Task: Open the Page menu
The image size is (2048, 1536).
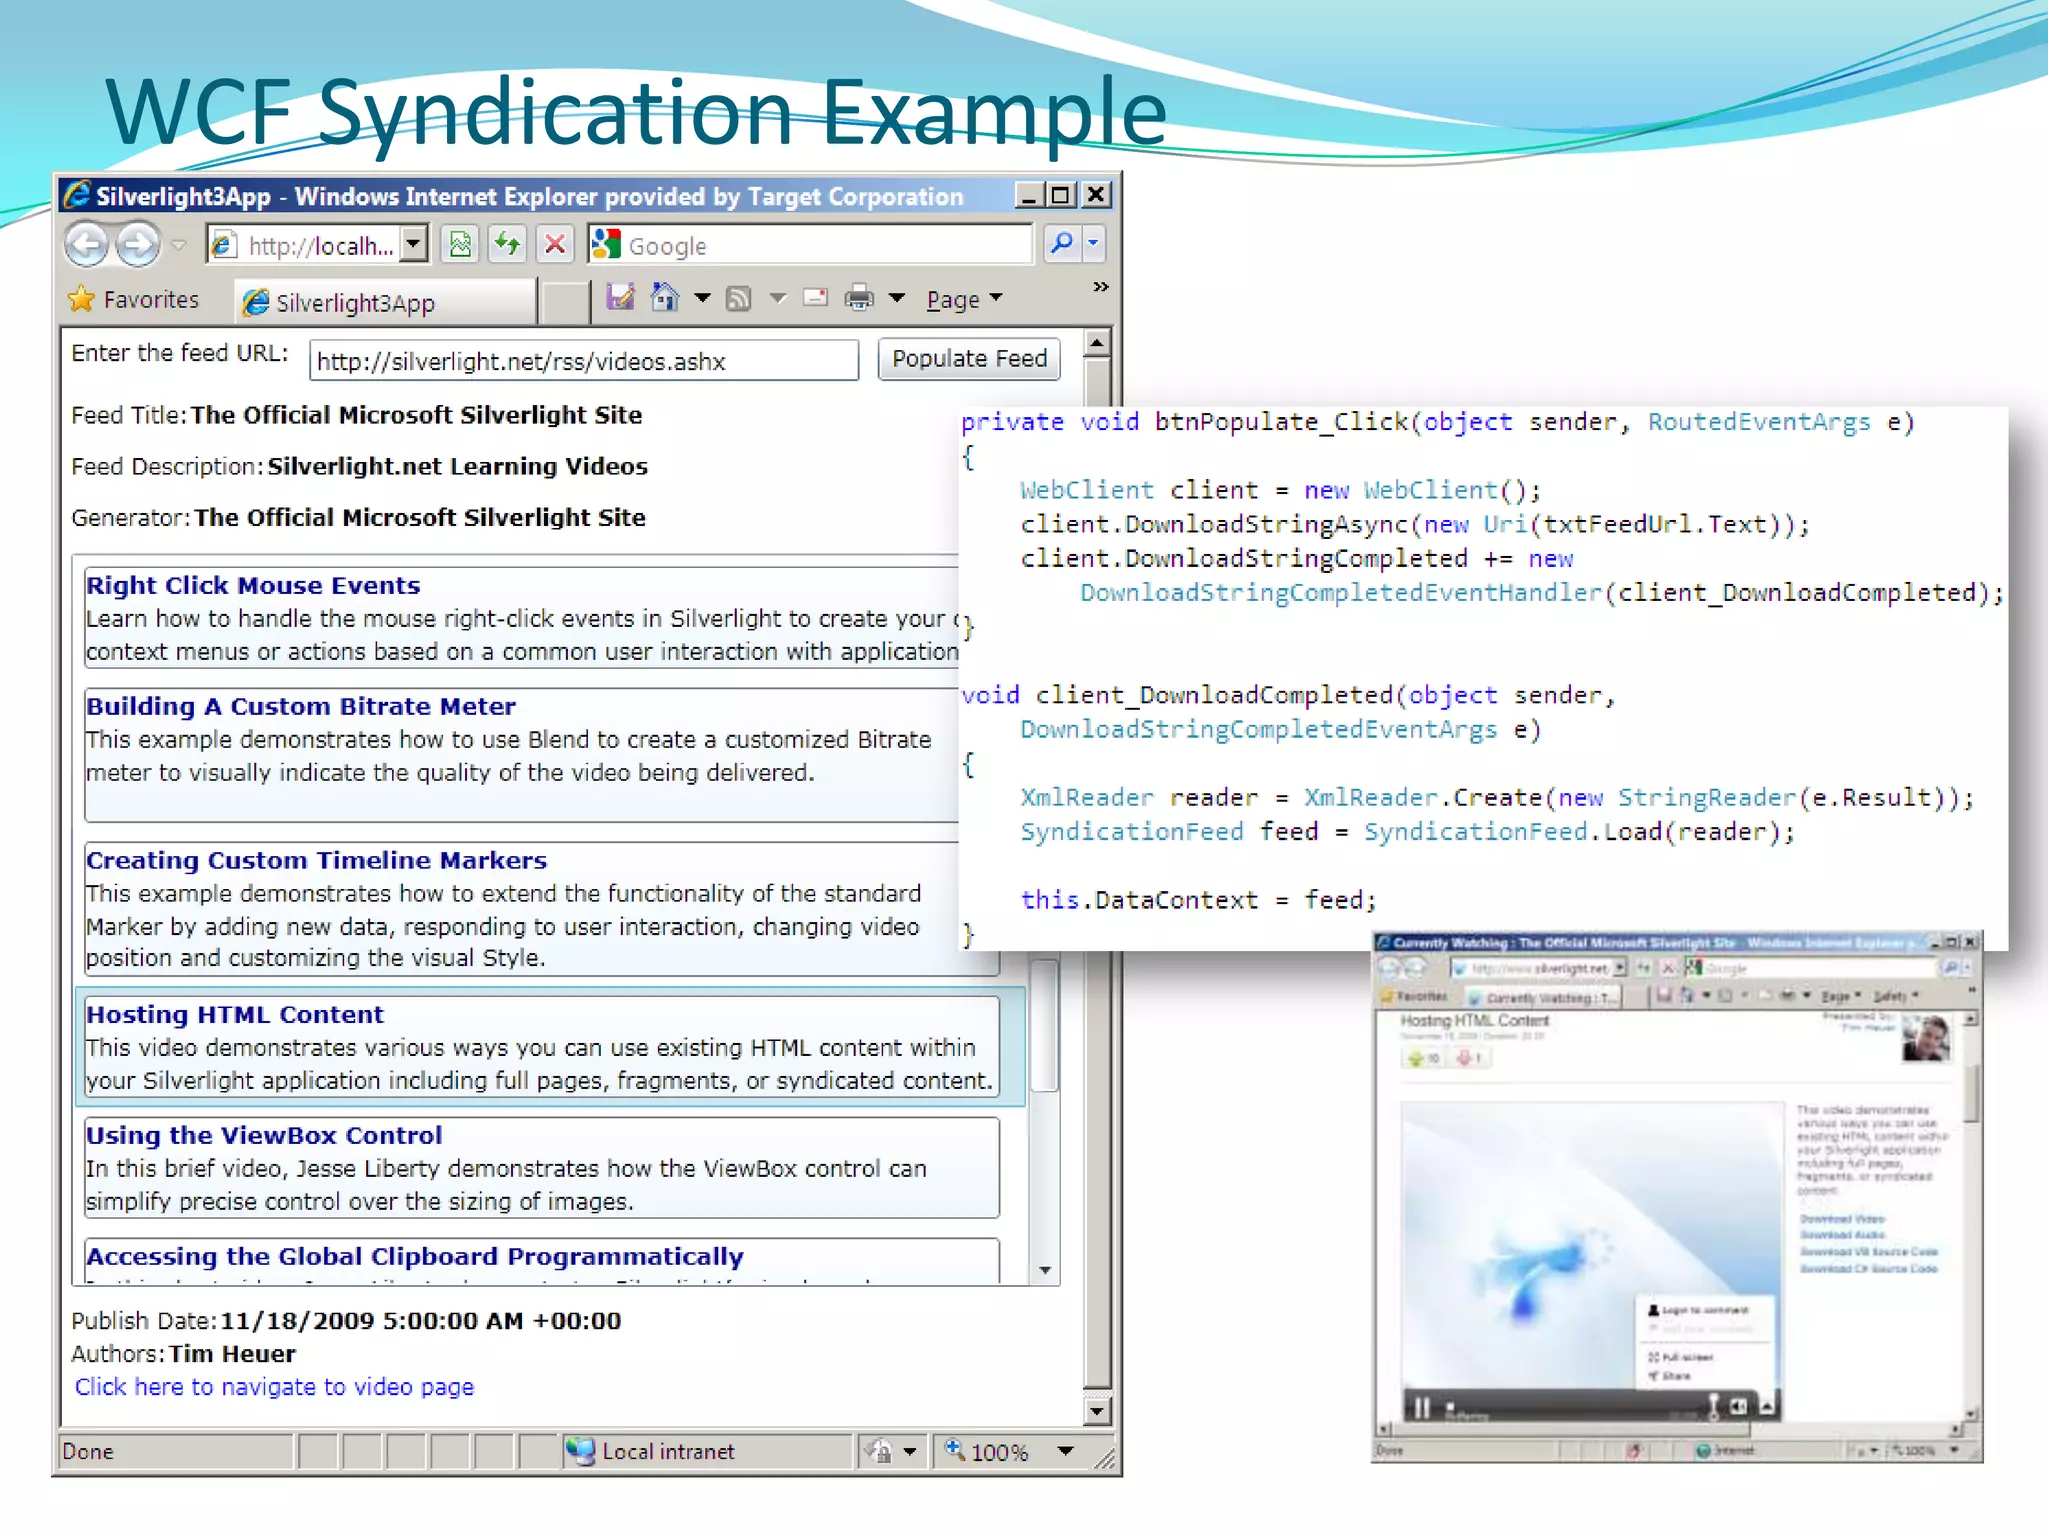Action: click(963, 299)
